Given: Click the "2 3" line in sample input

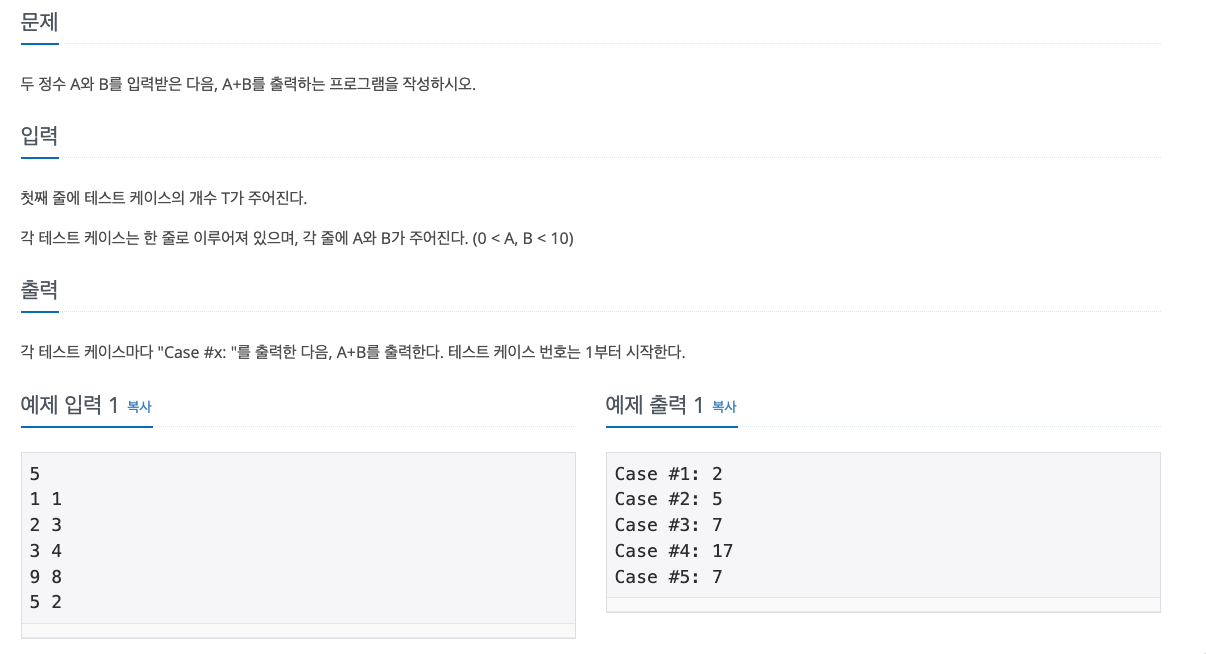Looking at the screenshot, I should tap(46, 525).
